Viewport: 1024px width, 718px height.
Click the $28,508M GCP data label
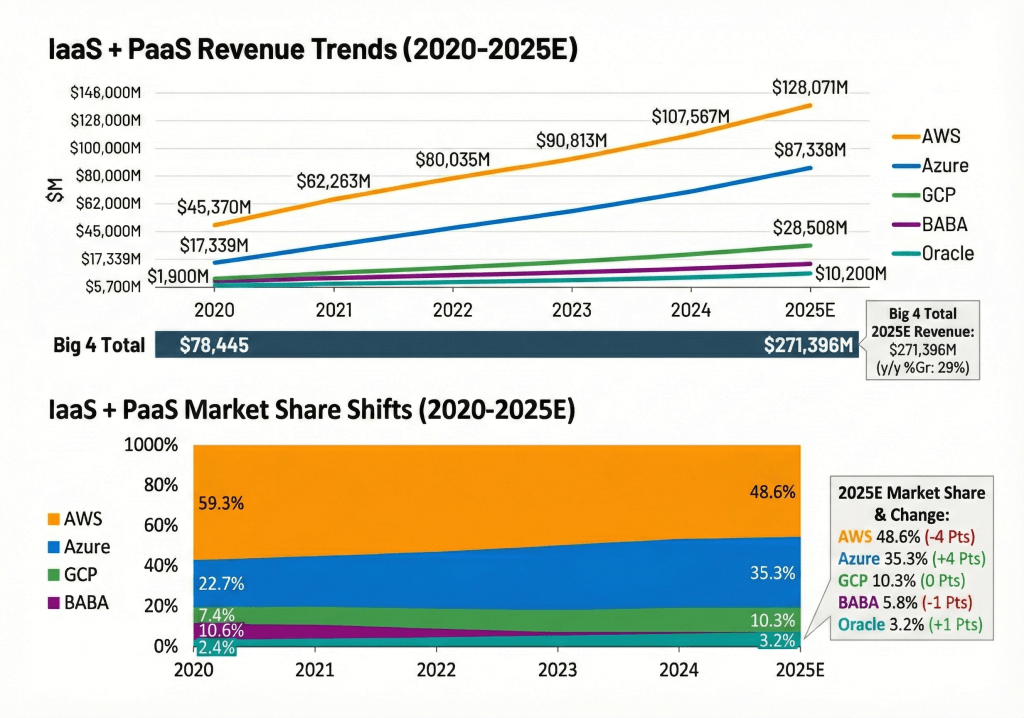click(x=810, y=227)
